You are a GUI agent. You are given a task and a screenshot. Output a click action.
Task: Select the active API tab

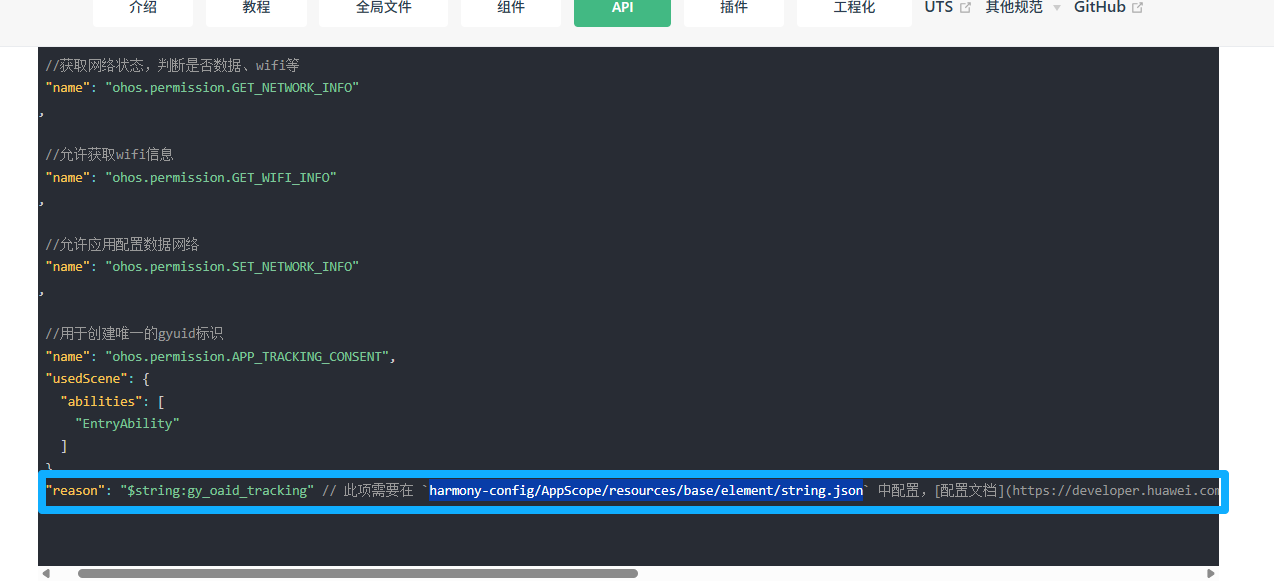(x=622, y=10)
